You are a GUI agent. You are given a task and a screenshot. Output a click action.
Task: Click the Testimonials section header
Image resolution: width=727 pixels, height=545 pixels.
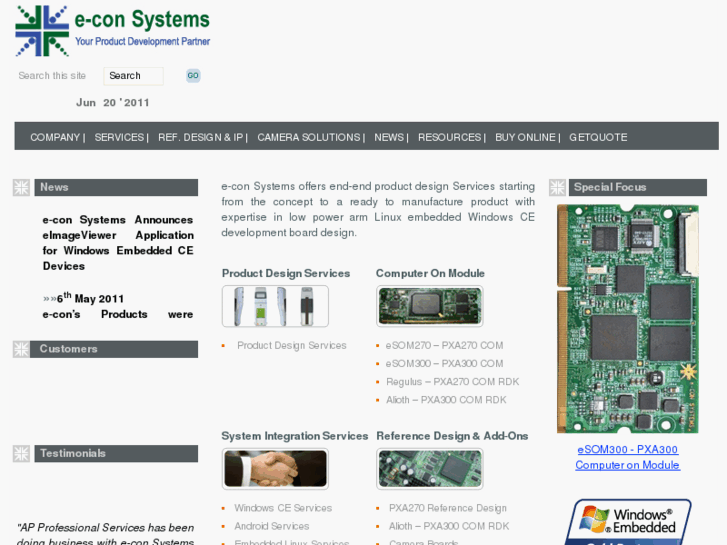pos(116,454)
